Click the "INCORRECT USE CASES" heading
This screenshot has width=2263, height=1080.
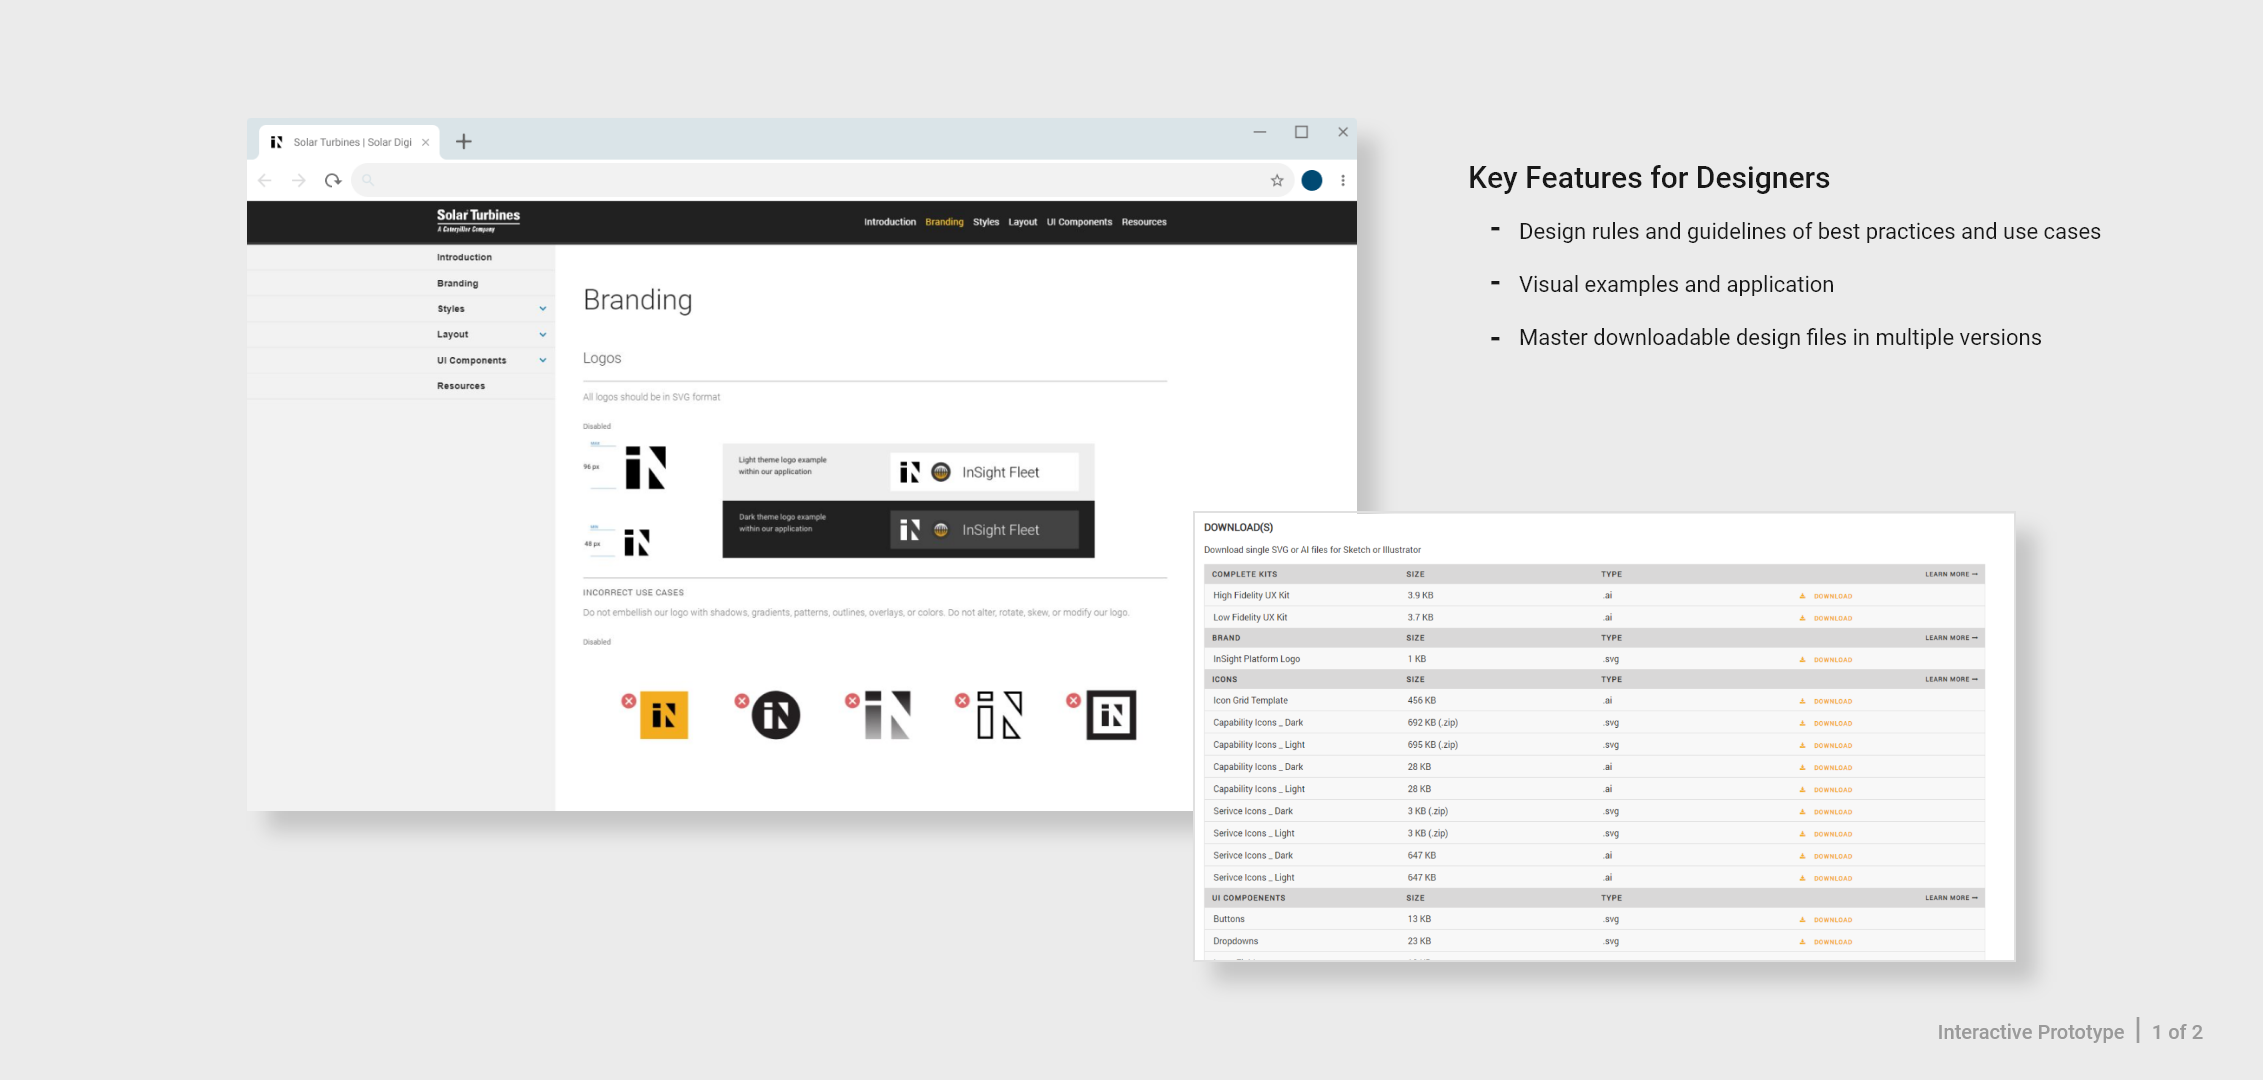633,593
